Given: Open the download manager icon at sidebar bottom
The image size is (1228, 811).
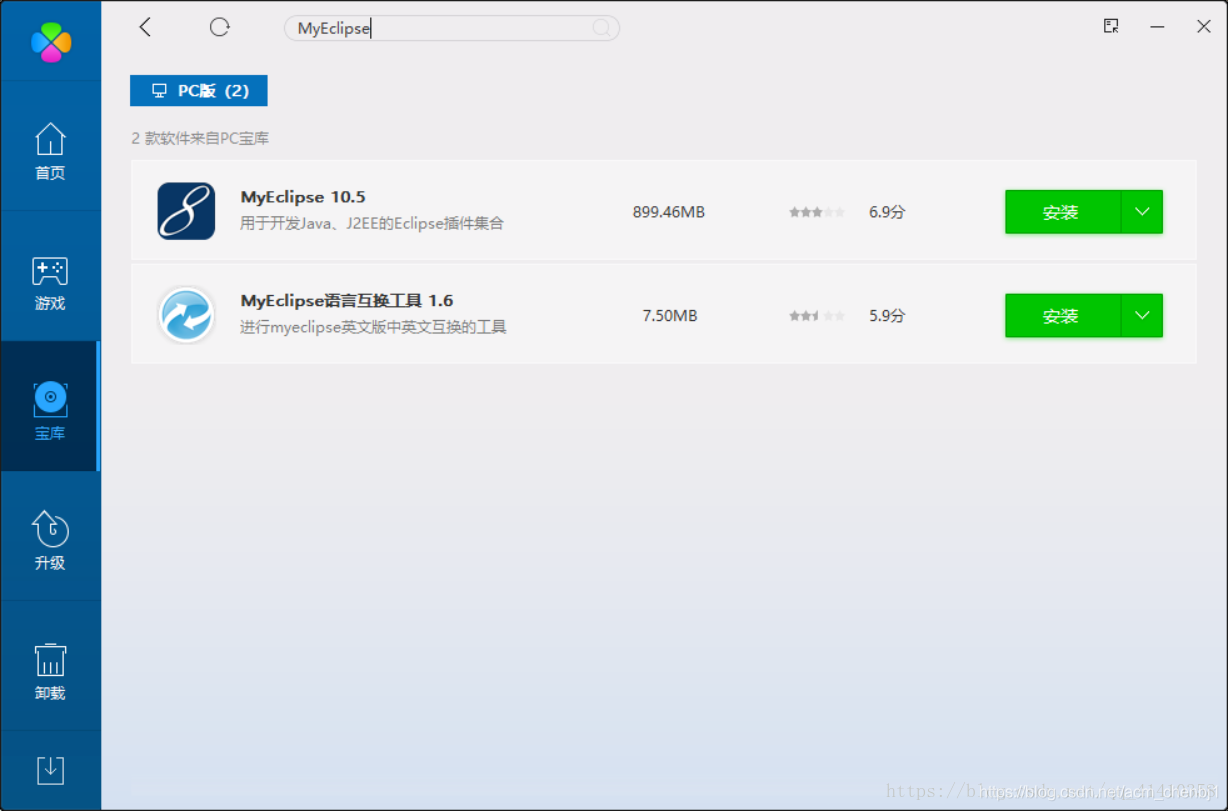Looking at the screenshot, I should click(x=50, y=770).
